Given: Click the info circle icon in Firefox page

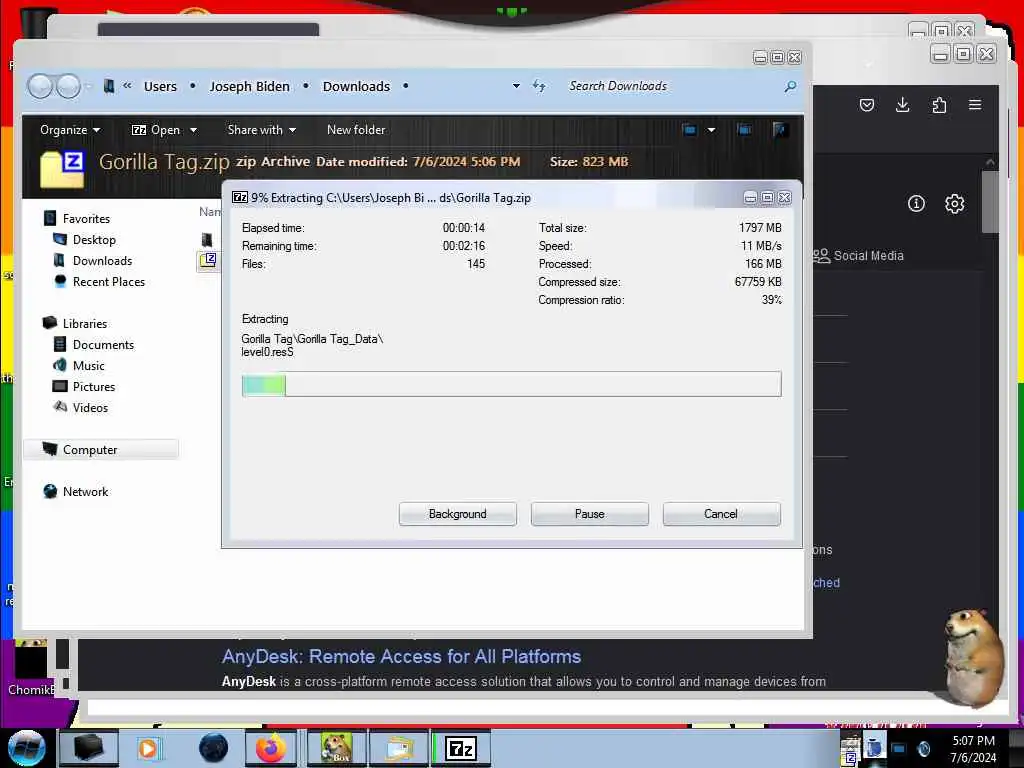Looking at the screenshot, I should tap(916, 204).
